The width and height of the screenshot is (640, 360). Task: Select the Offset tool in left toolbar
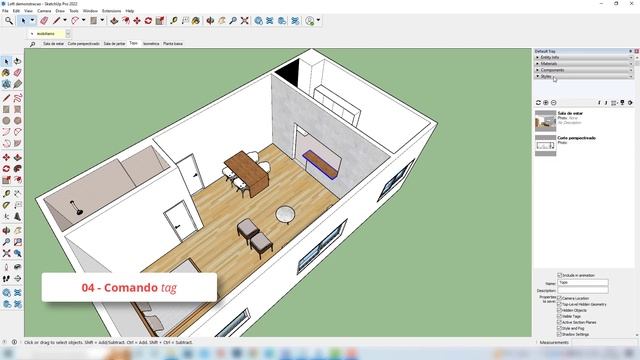[x=18, y=180]
